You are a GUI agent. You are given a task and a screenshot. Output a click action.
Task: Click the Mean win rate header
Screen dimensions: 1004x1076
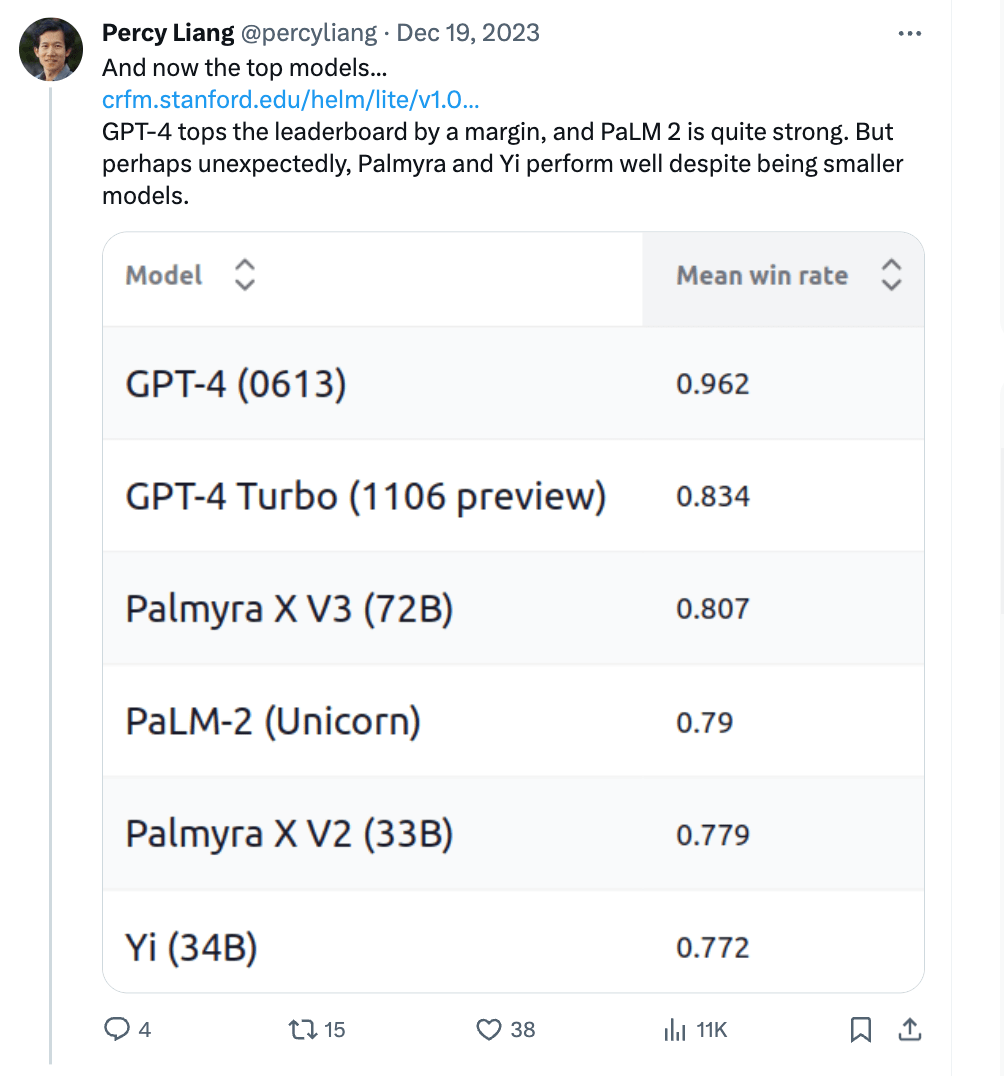point(762,276)
